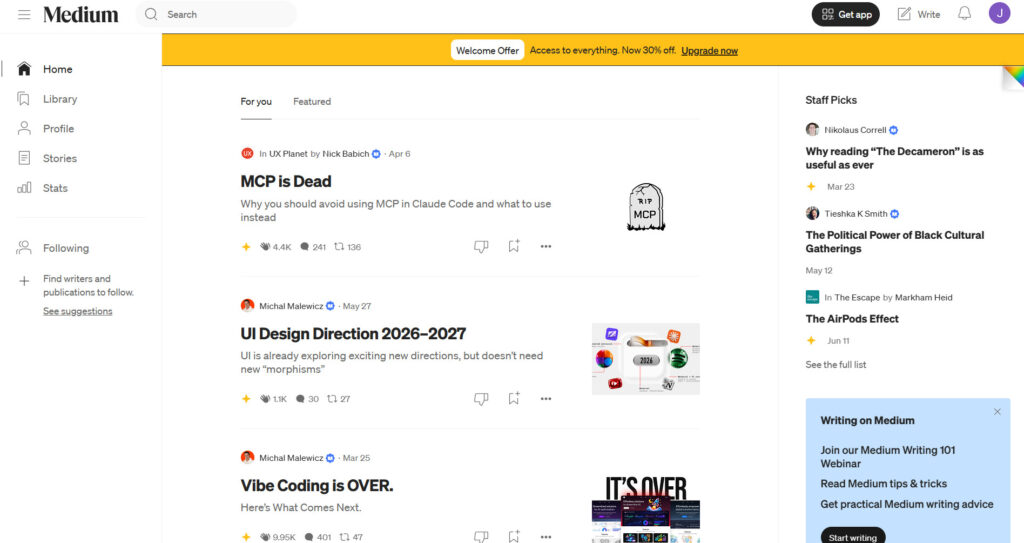The image size is (1024, 543).
Task: Bookmark the Vibe Coding is OVER story
Action: click(x=514, y=536)
